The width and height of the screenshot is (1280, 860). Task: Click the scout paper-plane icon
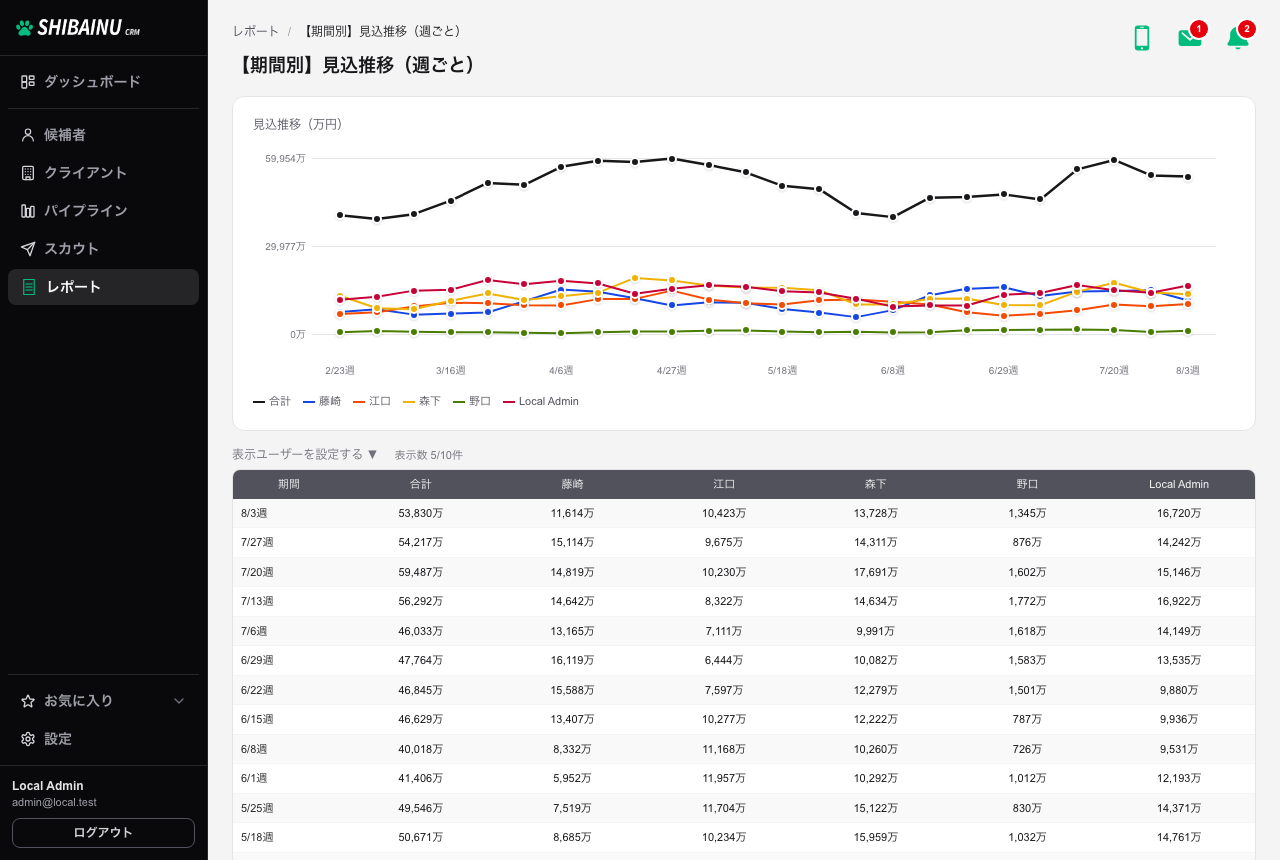pos(28,249)
